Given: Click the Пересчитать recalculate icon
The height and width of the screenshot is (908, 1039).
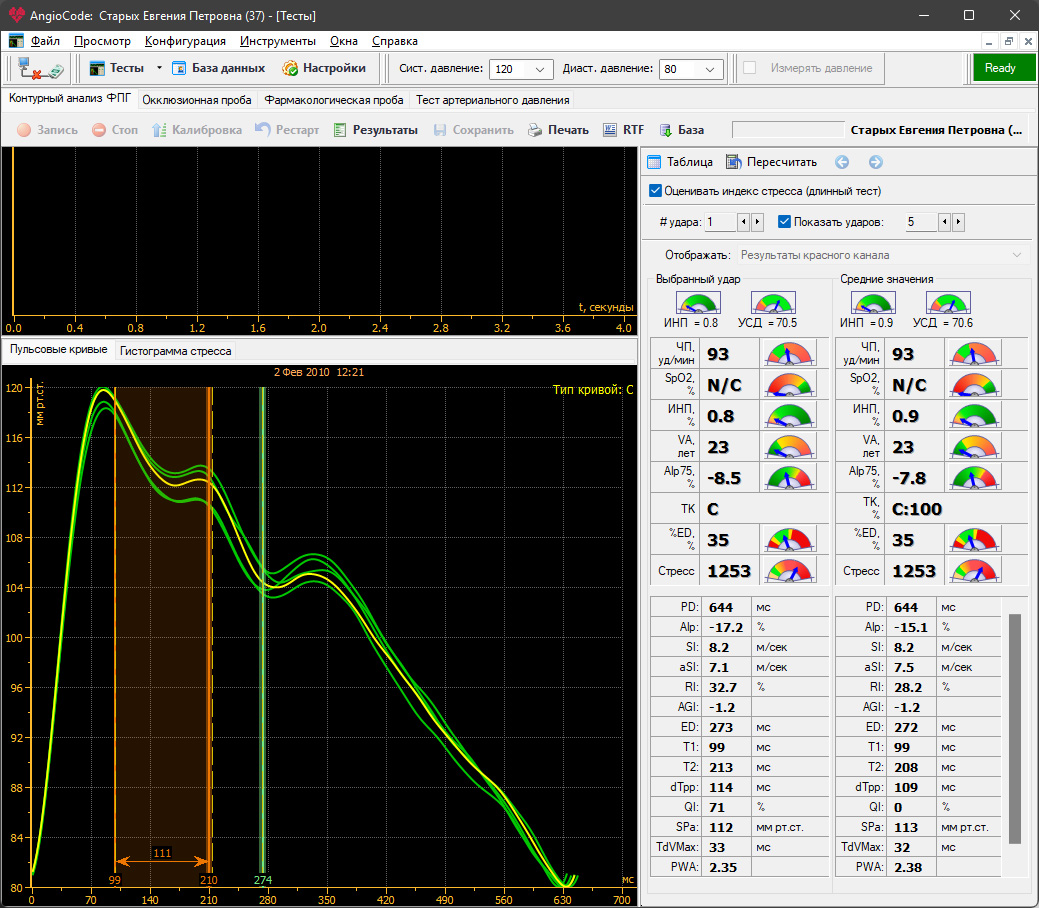Looking at the screenshot, I should tap(734, 162).
